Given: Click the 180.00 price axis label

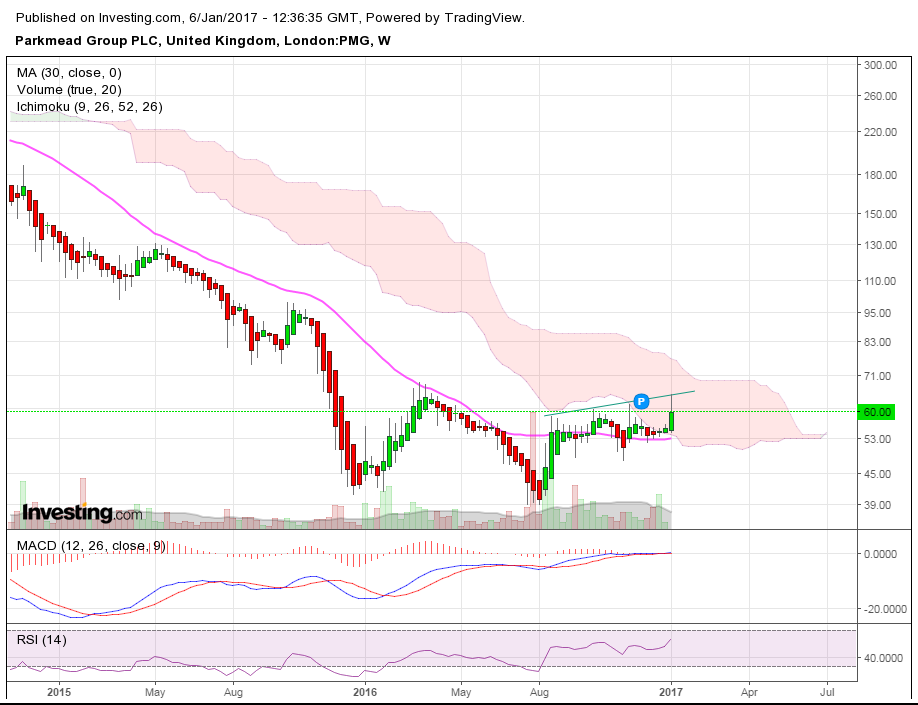Looking at the screenshot, I should tap(880, 175).
